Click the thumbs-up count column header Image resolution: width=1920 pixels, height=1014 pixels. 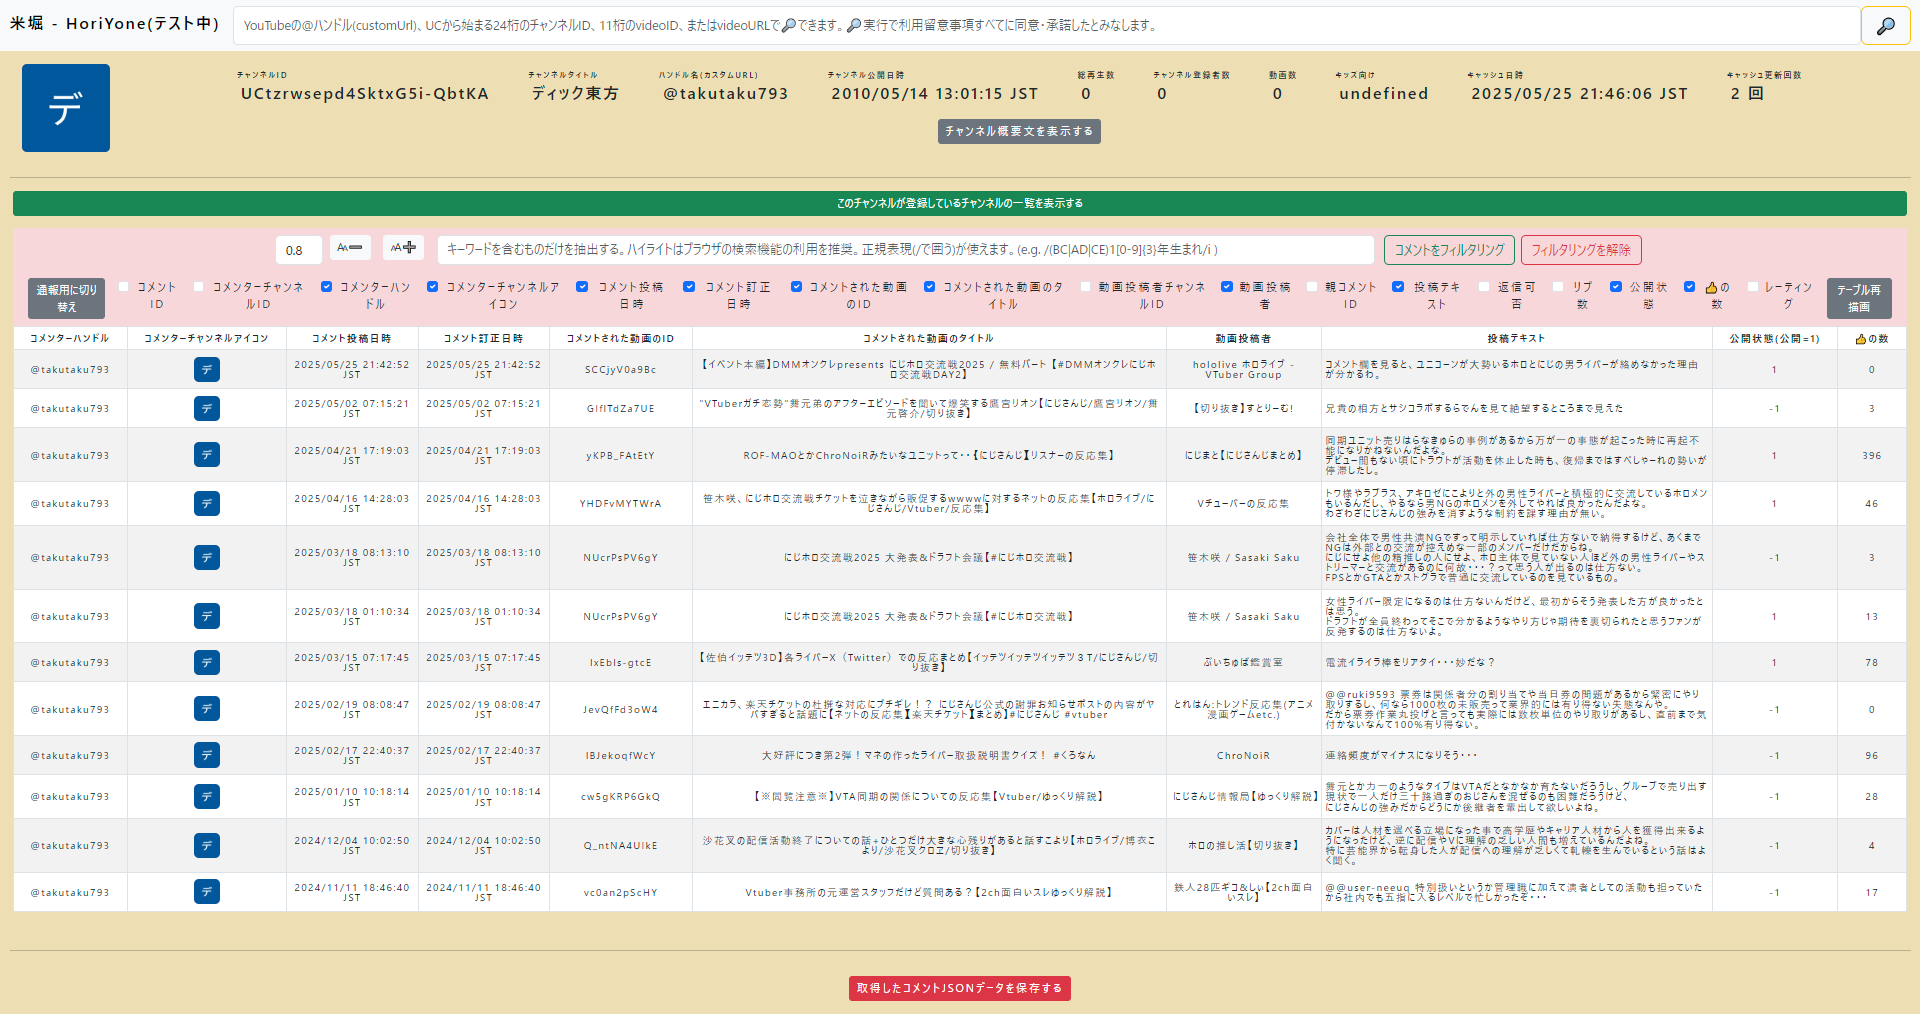(x=1871, y=339)
